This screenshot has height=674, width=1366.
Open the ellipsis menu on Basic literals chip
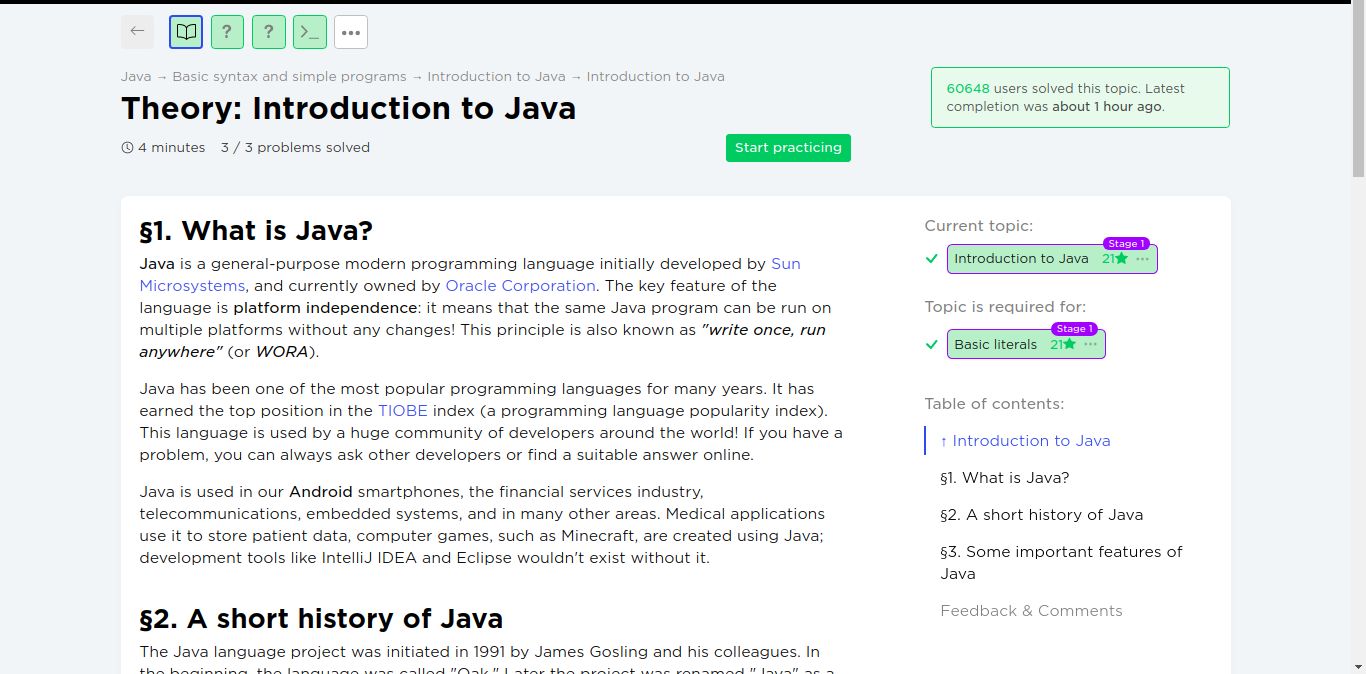pyautogui.click(x=1090, y=345)
